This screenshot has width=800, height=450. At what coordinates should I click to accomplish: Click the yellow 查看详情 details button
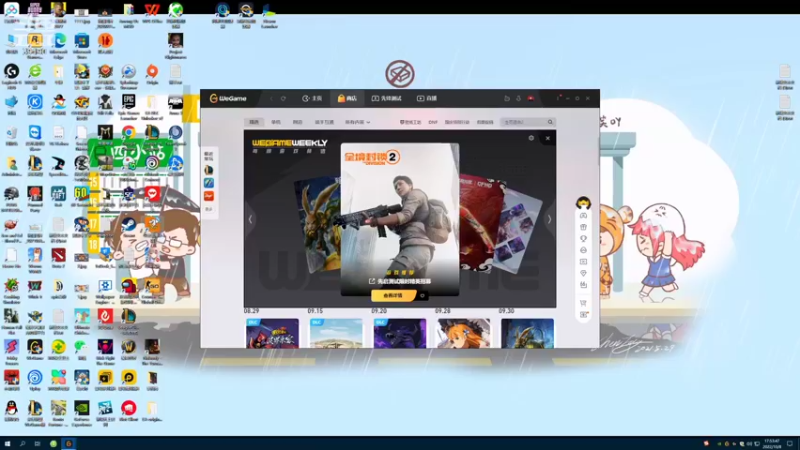tap(393, 295)
